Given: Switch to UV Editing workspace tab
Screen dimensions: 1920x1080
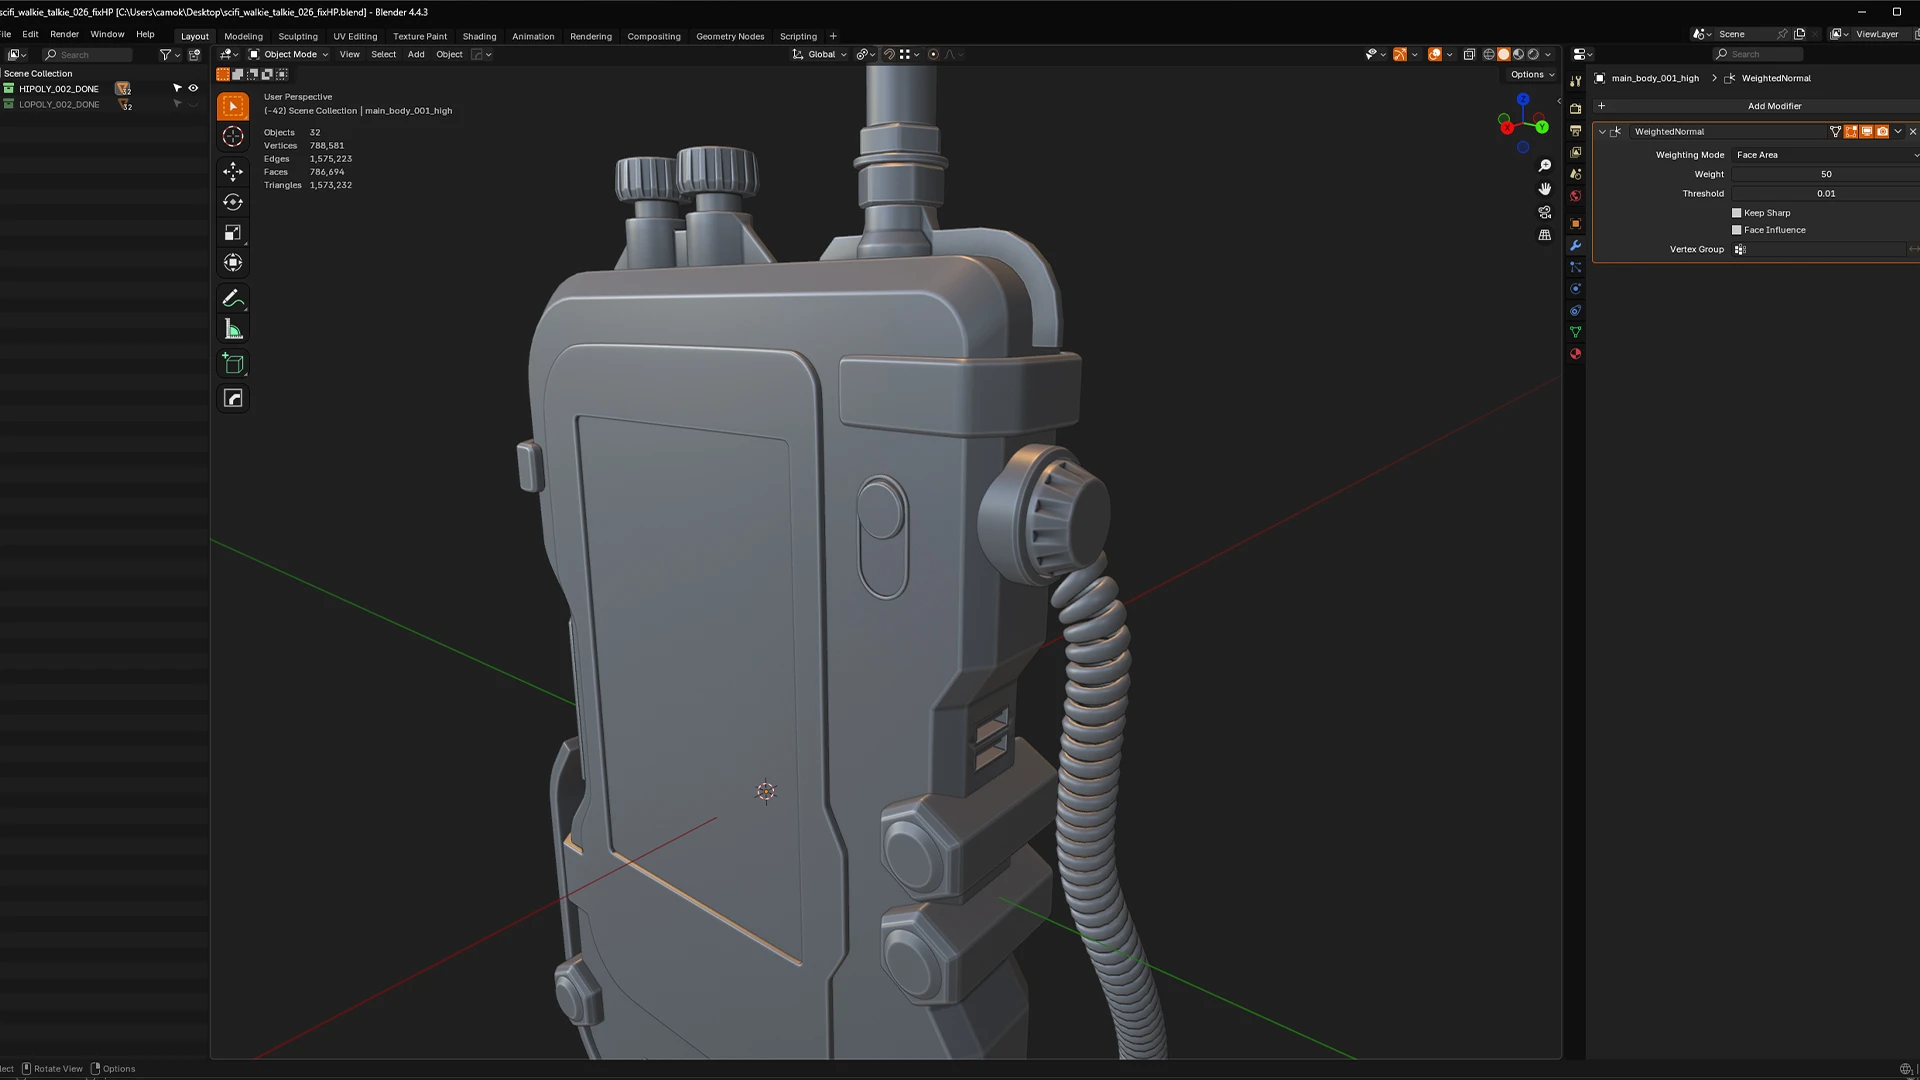Looking at the screenshot, I should click(x=355, y=36).
